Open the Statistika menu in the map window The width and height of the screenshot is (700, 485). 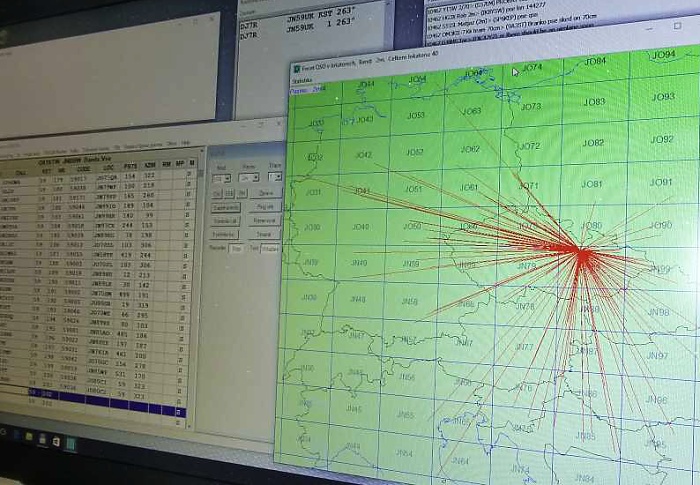302,81
